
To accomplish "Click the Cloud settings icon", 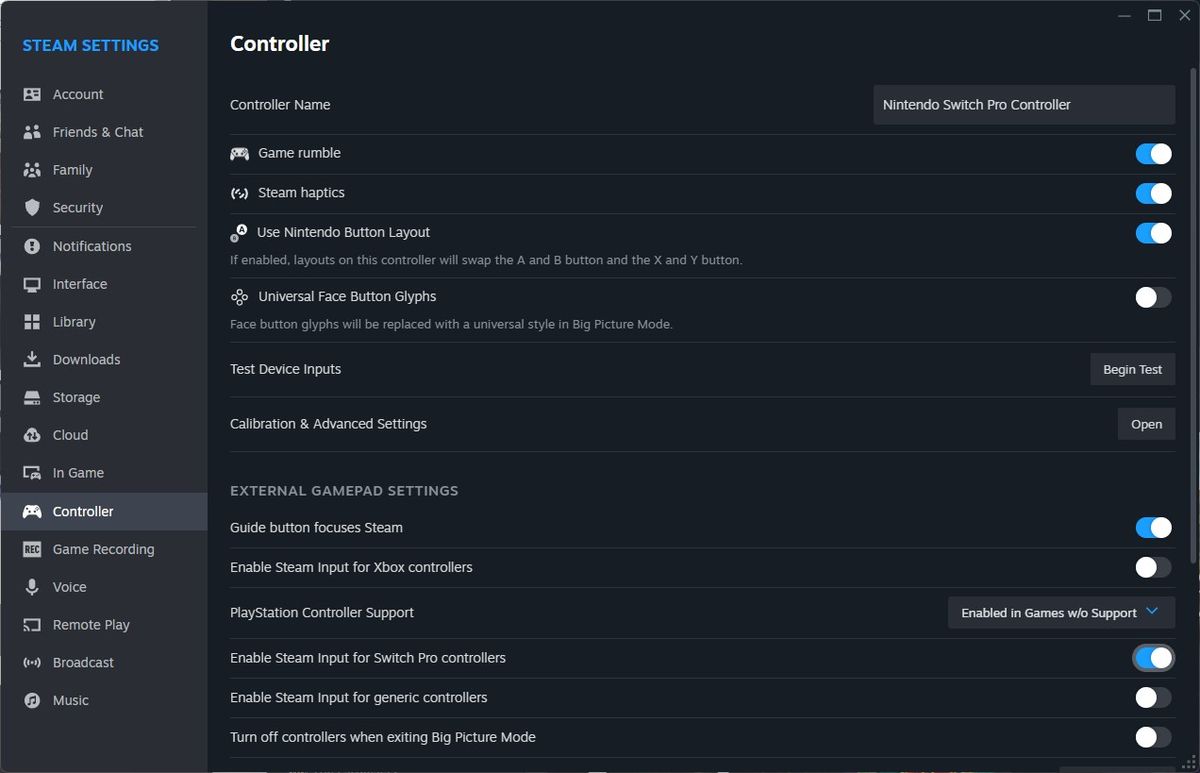I will (33, 435).
